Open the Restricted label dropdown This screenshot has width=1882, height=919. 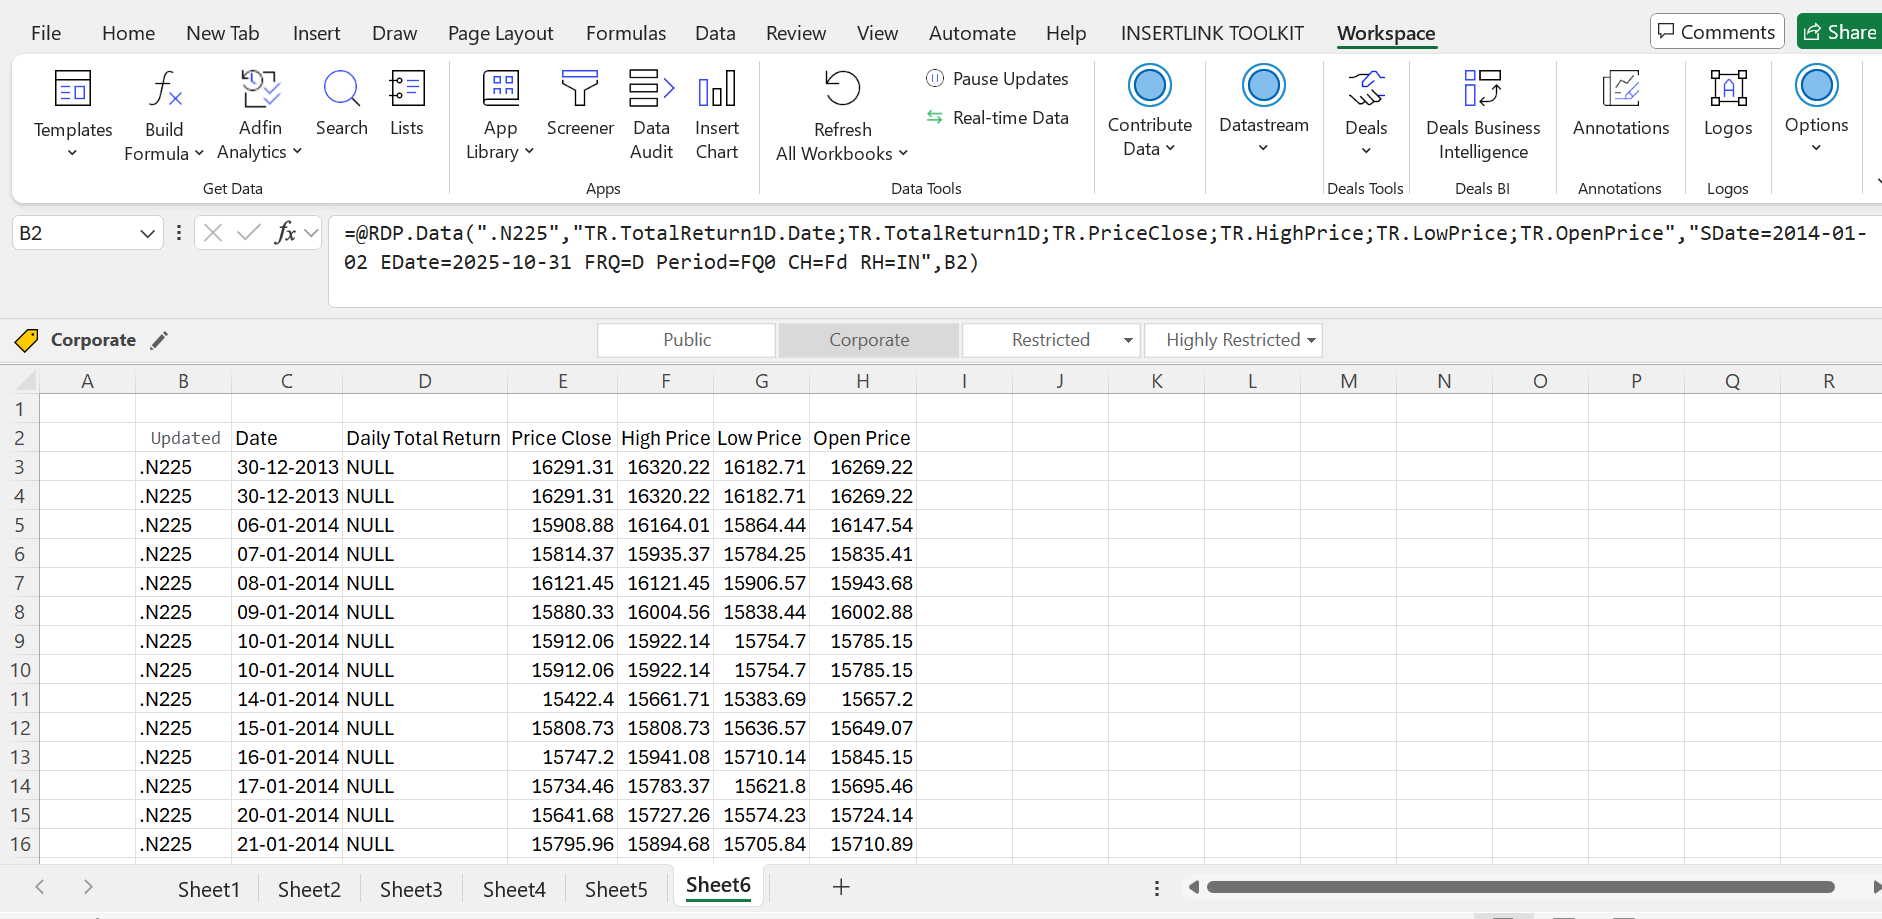point(1124,340)
